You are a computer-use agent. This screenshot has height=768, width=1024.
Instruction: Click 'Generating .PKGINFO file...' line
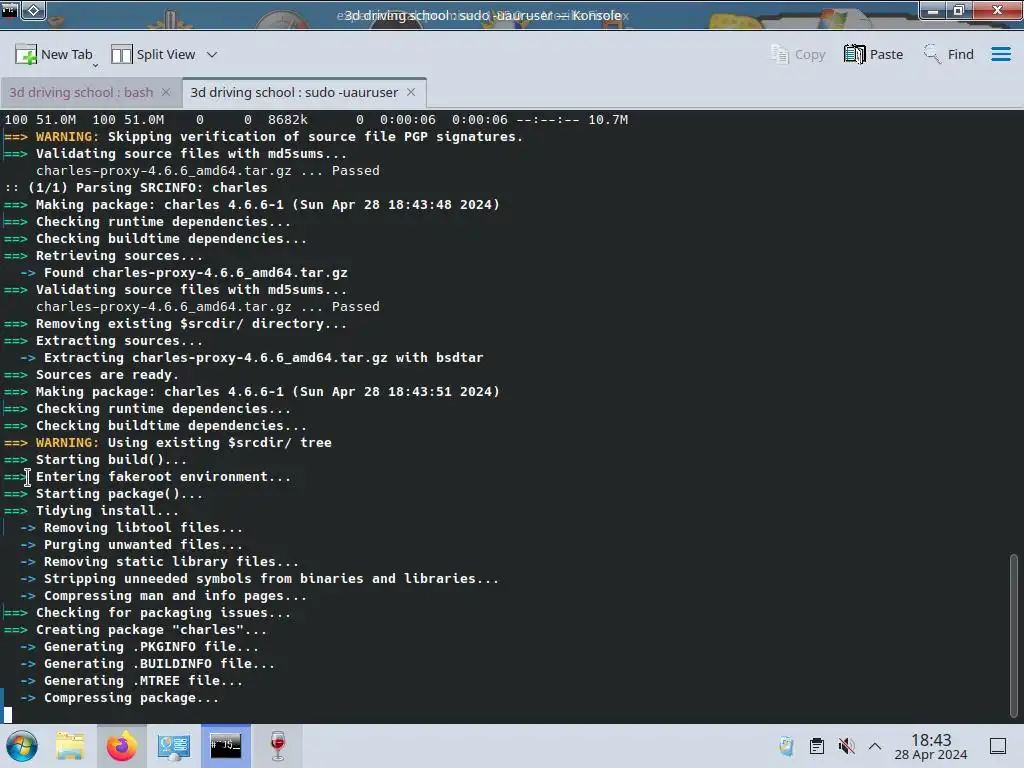tap(151, 646)
